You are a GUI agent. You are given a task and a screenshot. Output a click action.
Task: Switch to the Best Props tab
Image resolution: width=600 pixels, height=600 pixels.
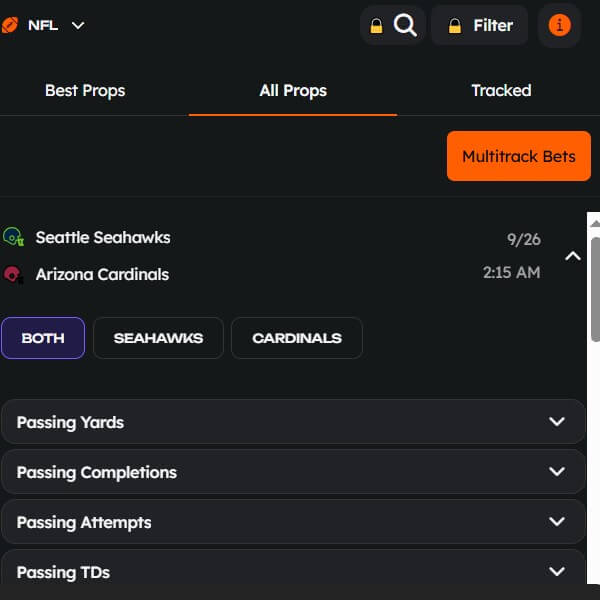pos(85,90)
